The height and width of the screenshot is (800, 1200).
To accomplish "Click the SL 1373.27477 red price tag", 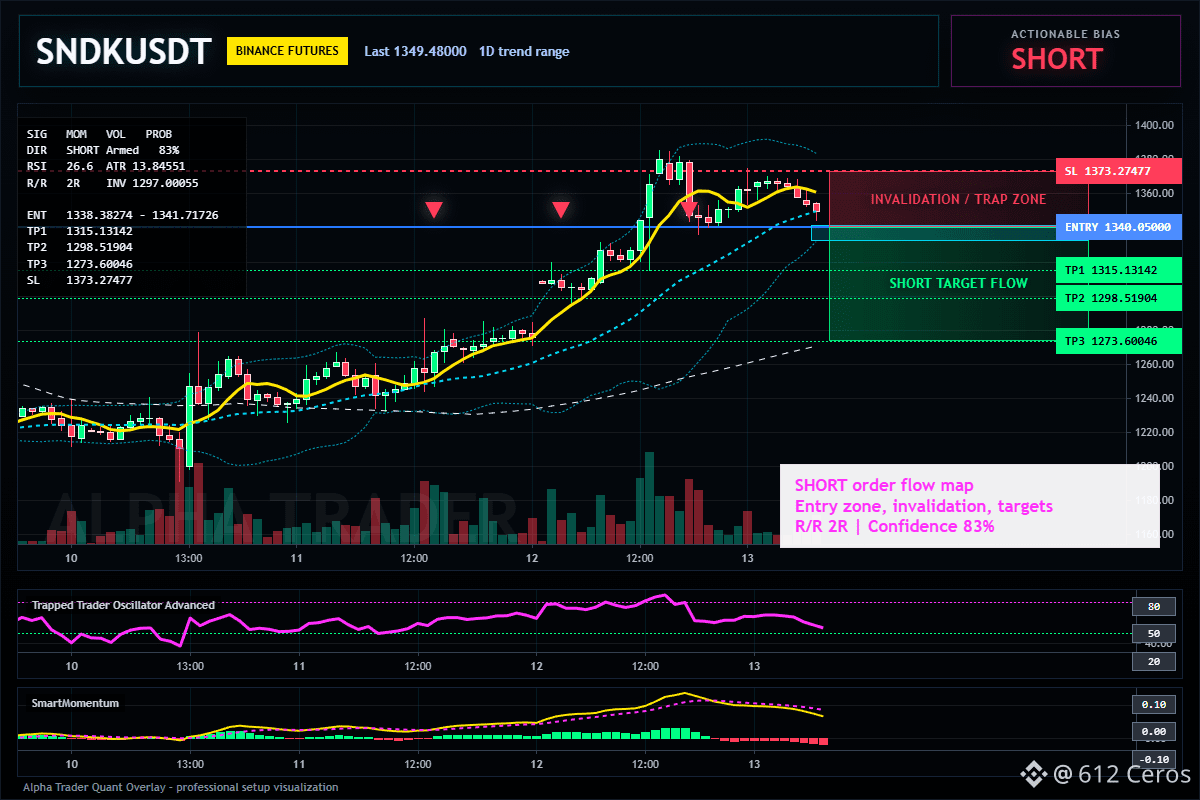I will pos(1117,171).
